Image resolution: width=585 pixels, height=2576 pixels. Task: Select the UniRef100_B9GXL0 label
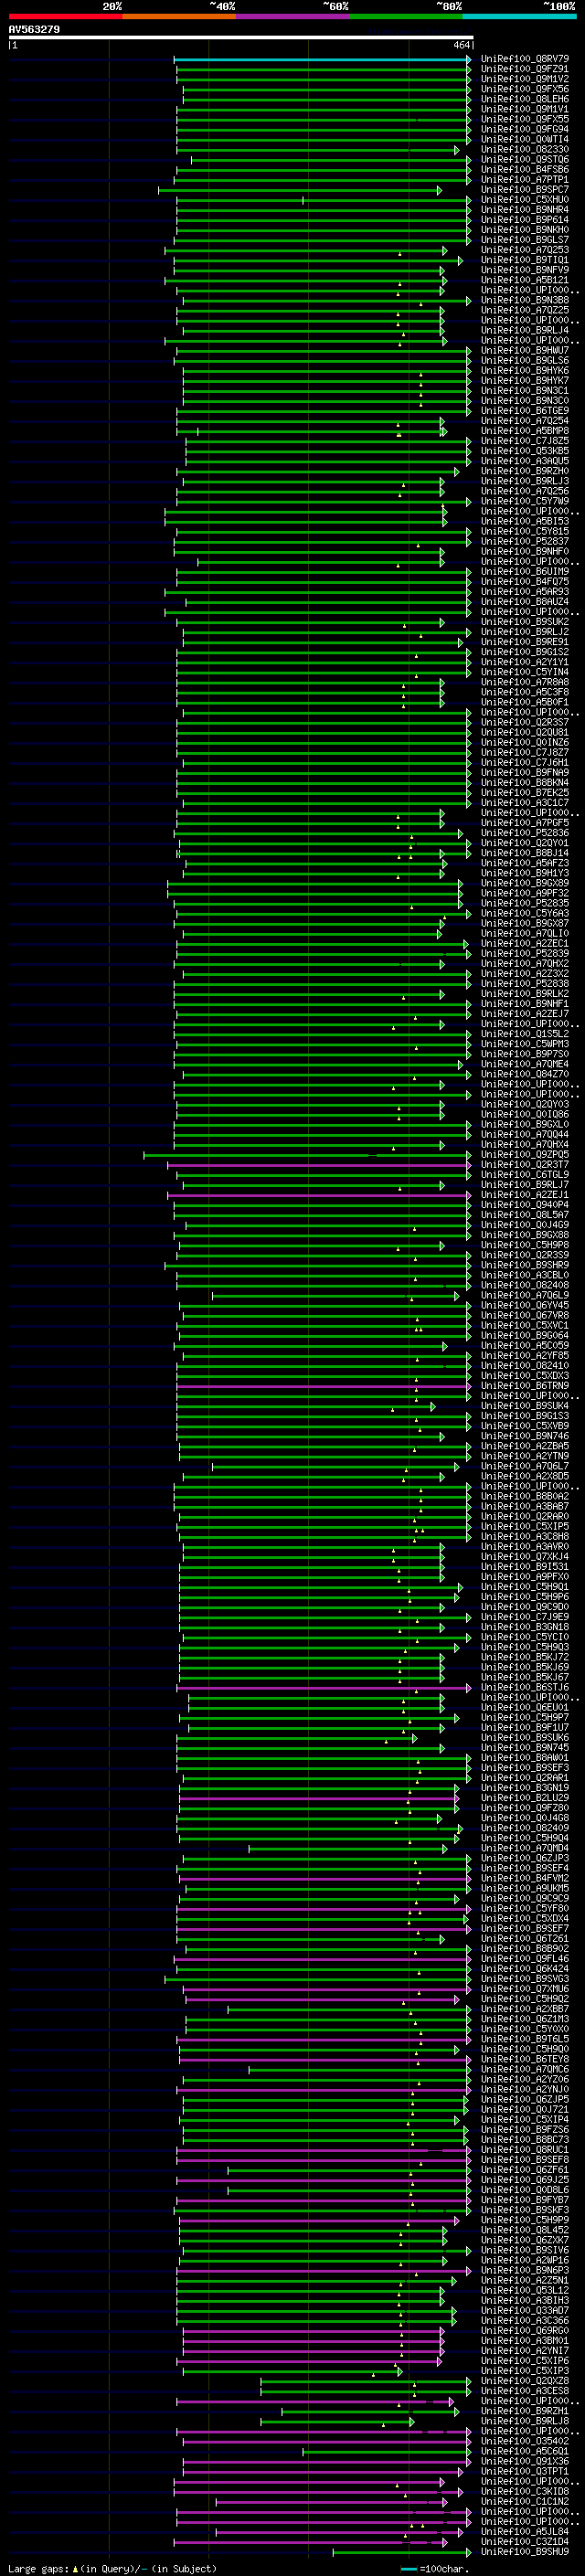(x=525, y=1124)
